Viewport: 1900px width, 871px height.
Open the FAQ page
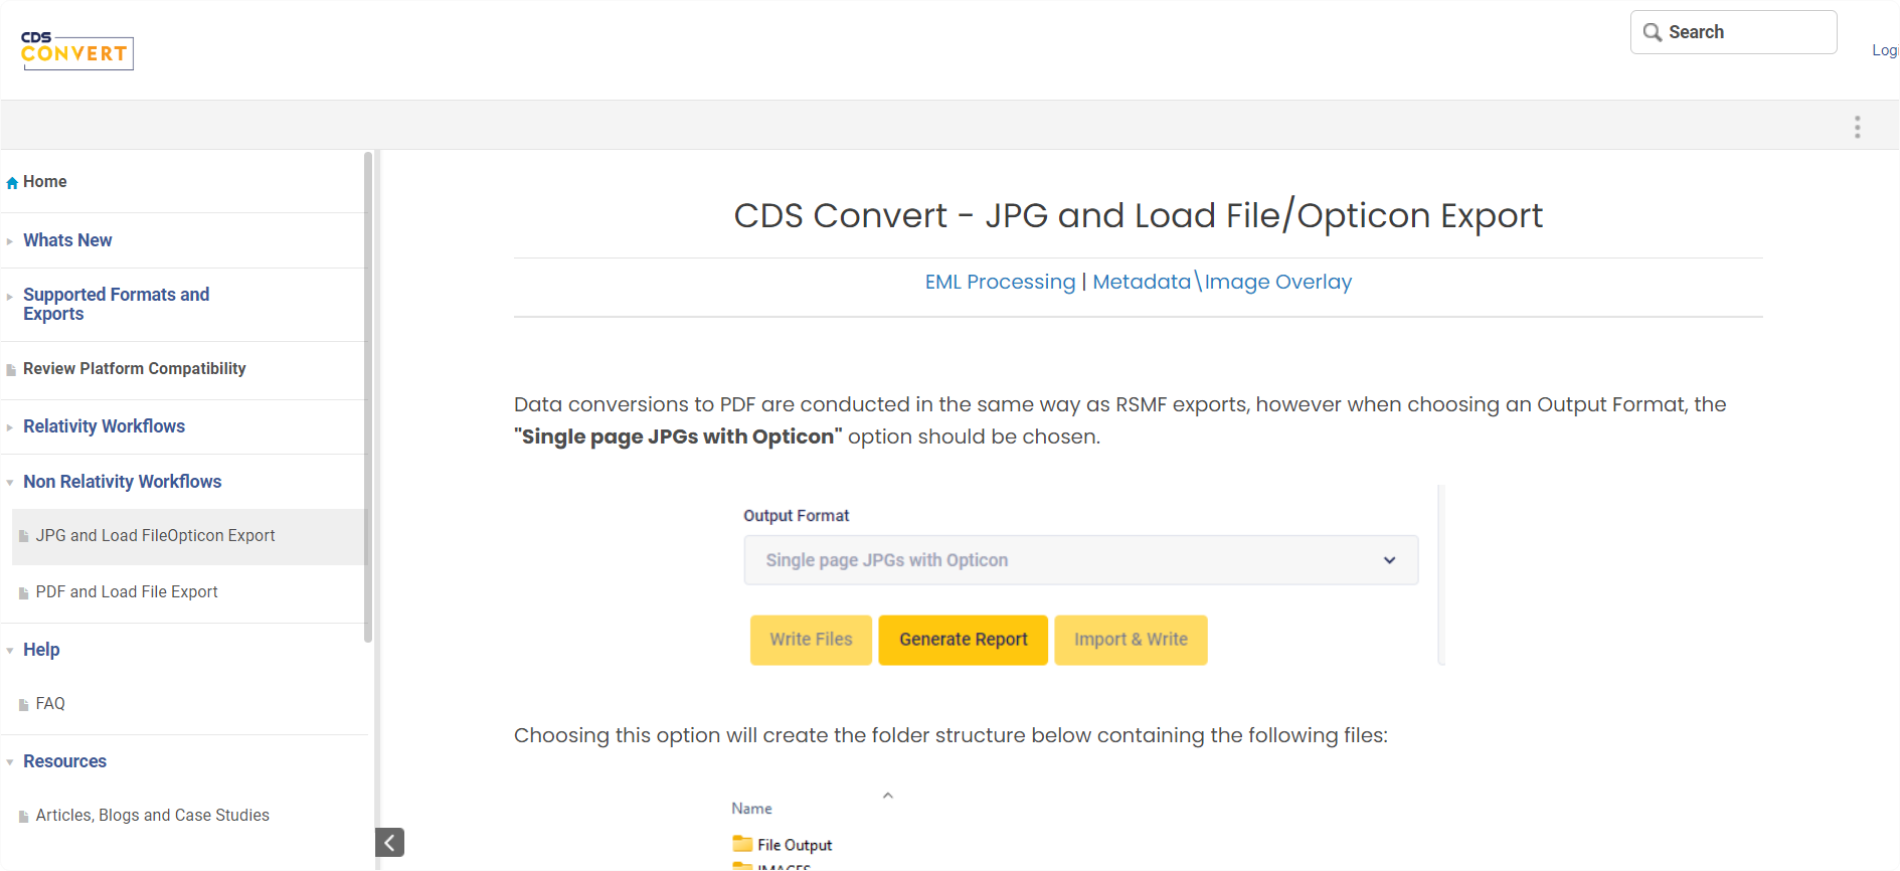50,704
